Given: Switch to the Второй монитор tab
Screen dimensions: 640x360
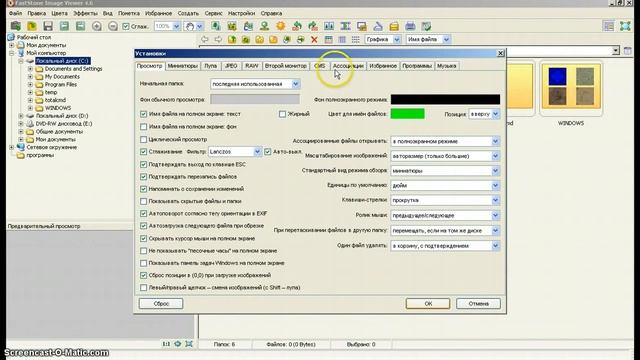Looking at the screenshot, I should [x=286, y=66].
